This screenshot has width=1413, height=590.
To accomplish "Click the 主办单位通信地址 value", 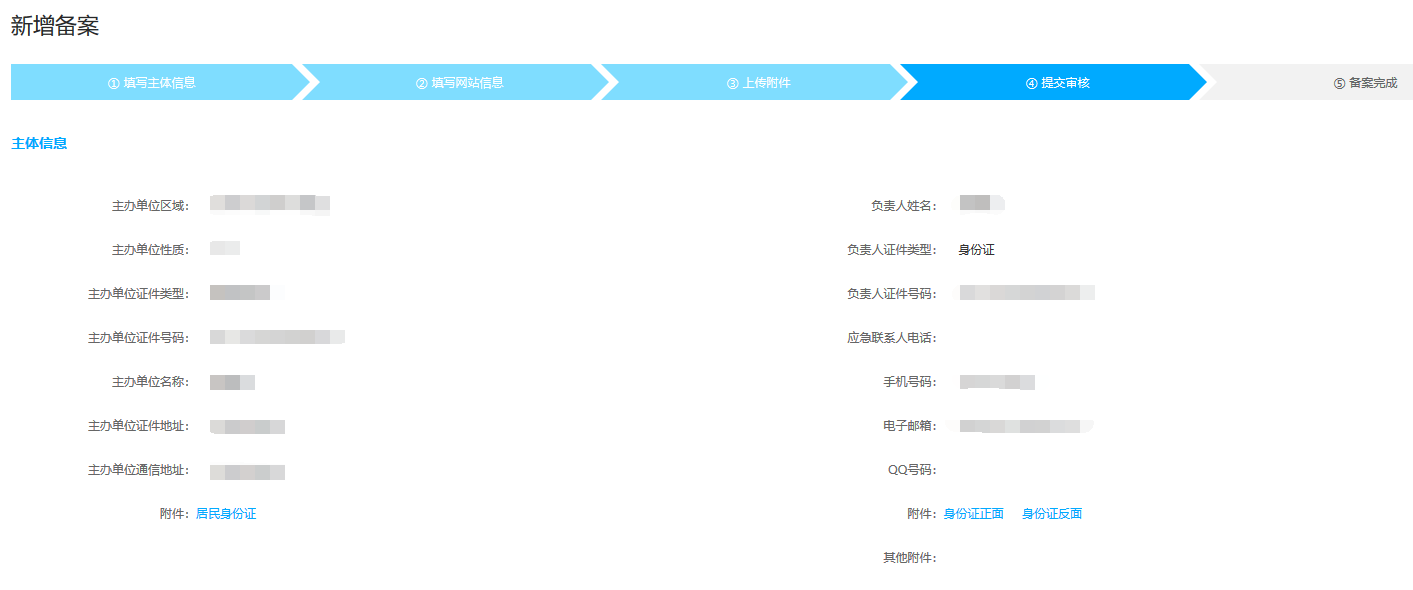I will [247, 471].
